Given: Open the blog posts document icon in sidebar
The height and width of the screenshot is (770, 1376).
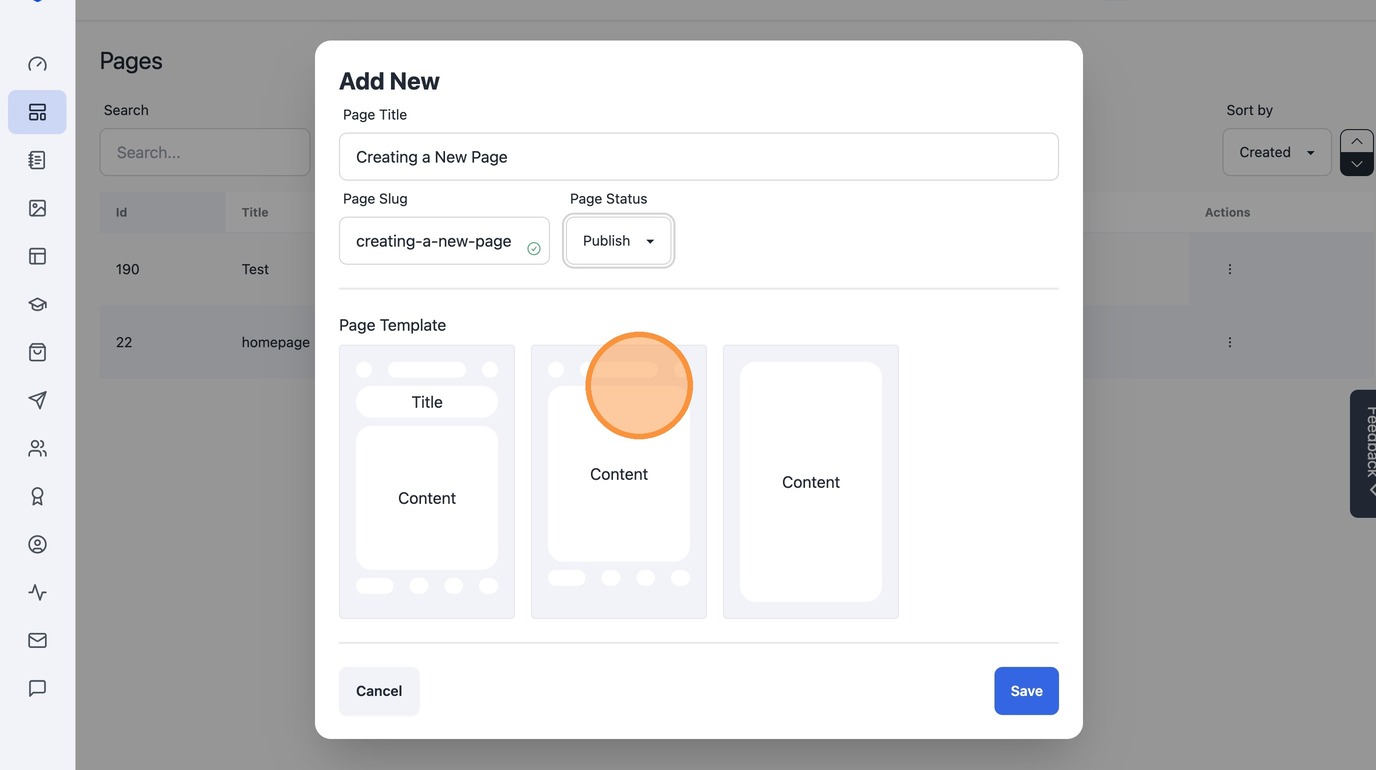Looking at the screenshot, I should (x=37, y=160).
